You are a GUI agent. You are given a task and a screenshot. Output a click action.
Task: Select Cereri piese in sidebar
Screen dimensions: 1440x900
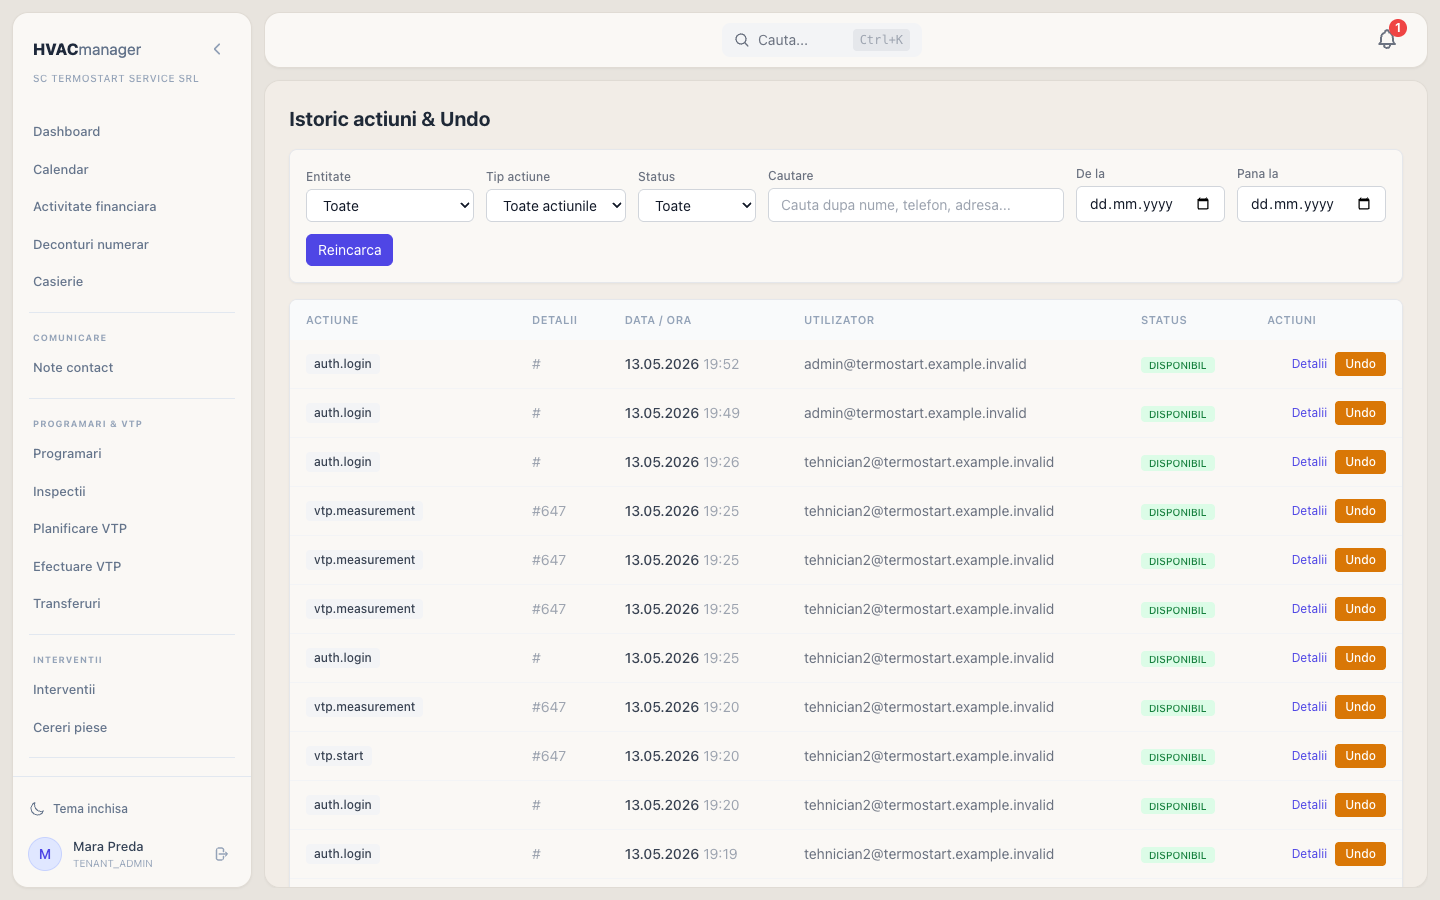coord(70,728)
